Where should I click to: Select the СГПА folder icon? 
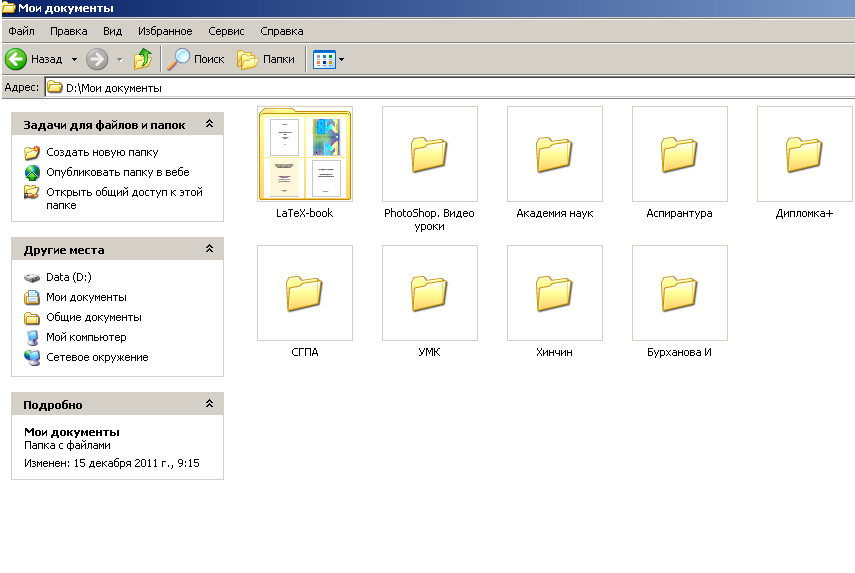click(x=304, y=293)
